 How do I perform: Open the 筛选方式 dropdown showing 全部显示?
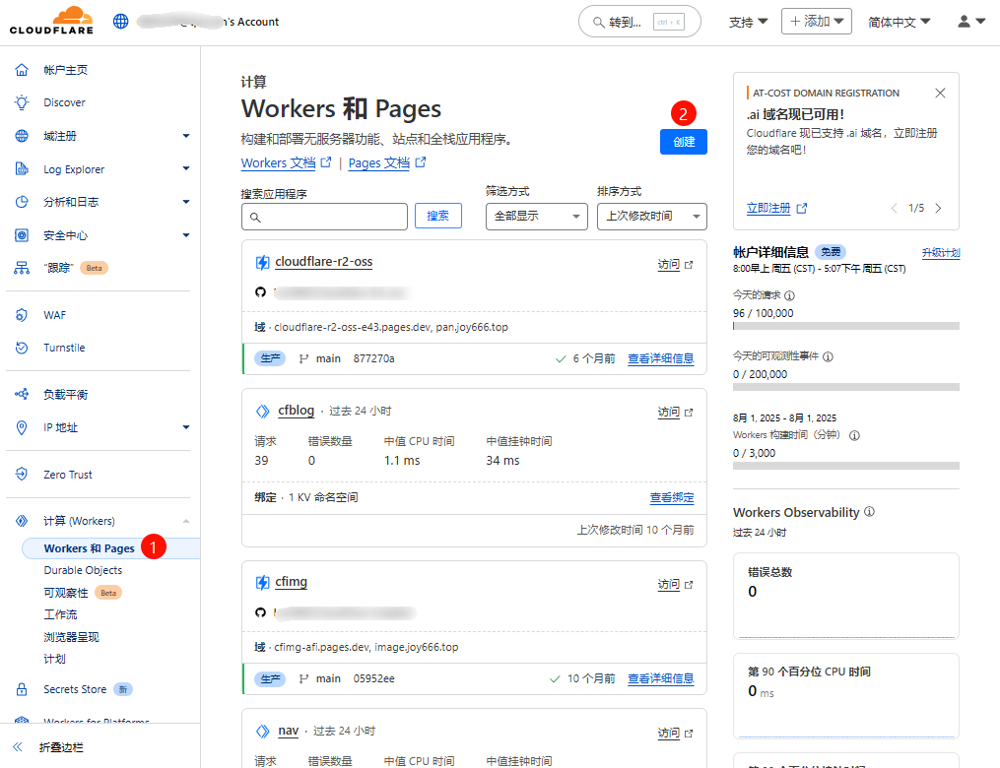coord(536,216)
